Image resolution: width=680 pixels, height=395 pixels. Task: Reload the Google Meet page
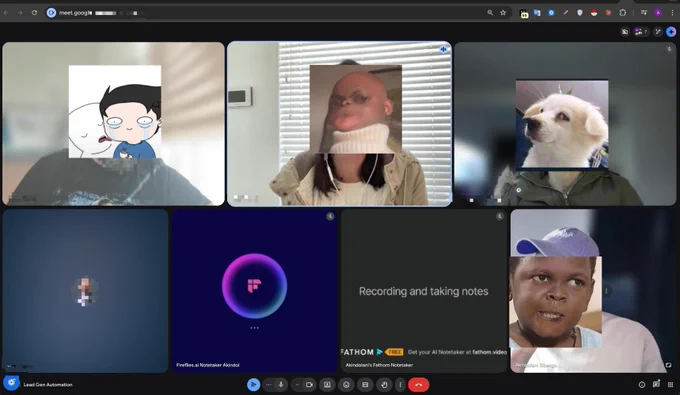click(x=34, y=13)
